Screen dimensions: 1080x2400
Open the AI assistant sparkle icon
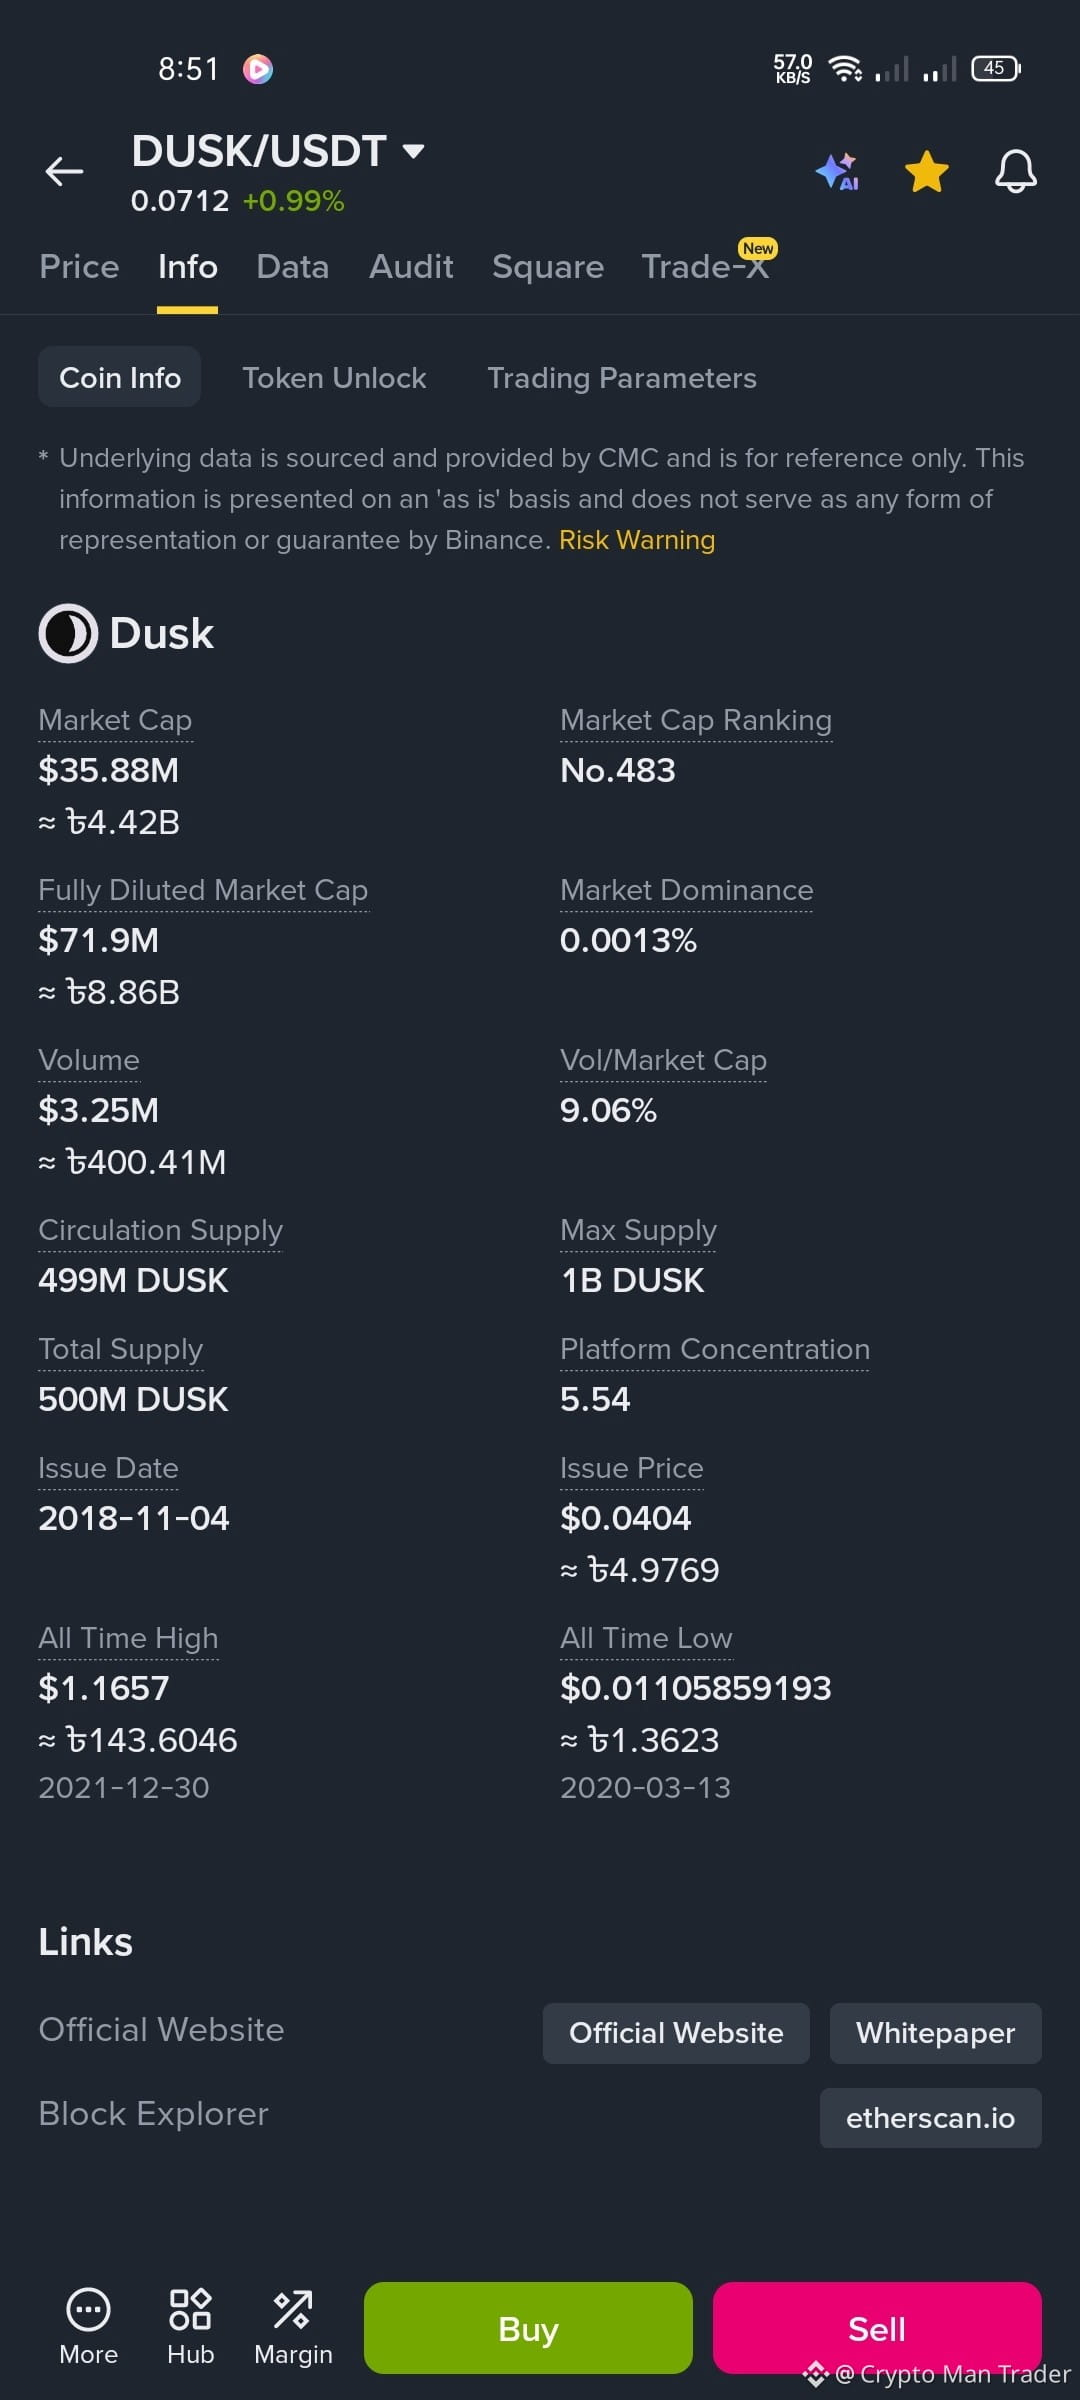point(837,171)
